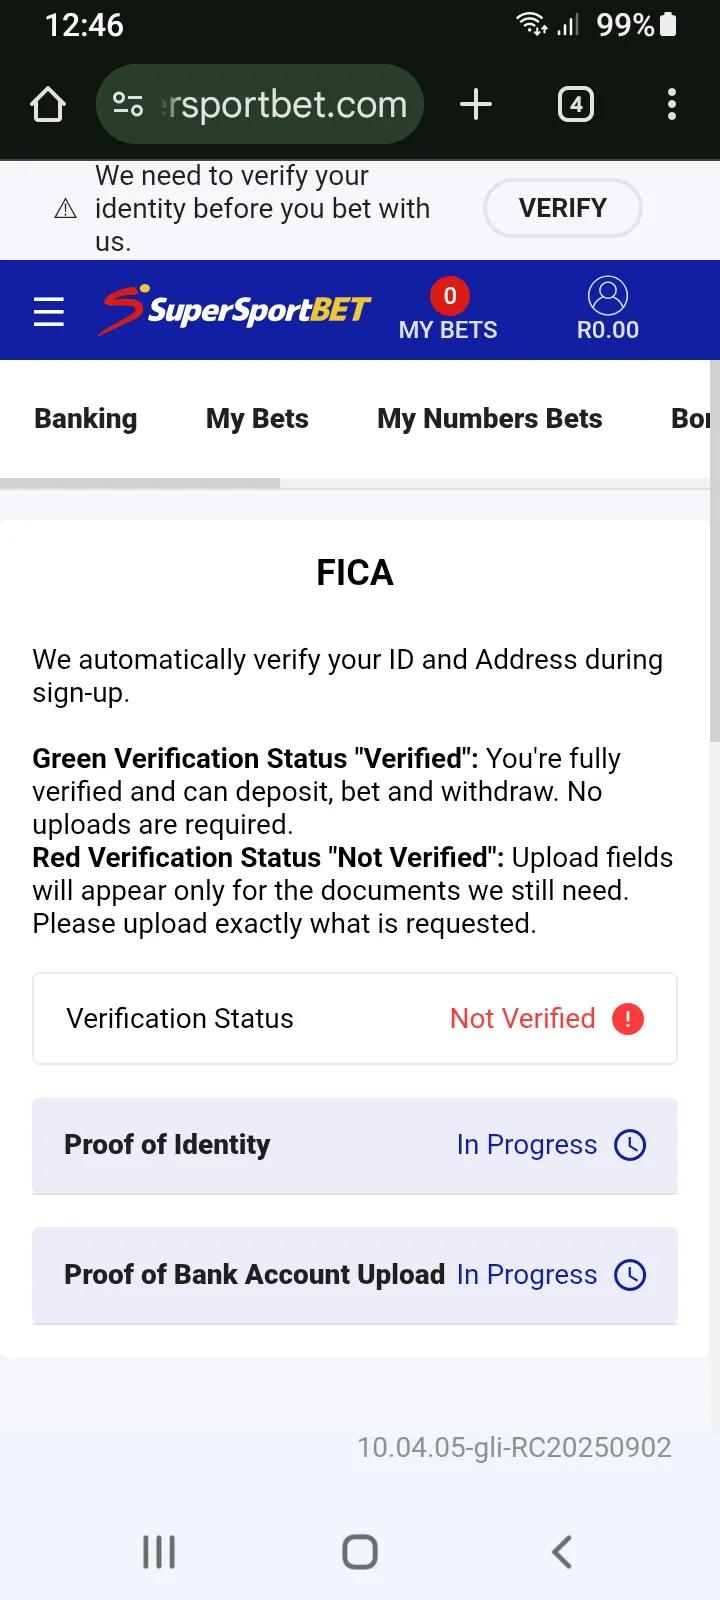The height and width of the screenshot is (1600, 720).
Task: Tap the Verification Status row
Action: point(355,1019)
